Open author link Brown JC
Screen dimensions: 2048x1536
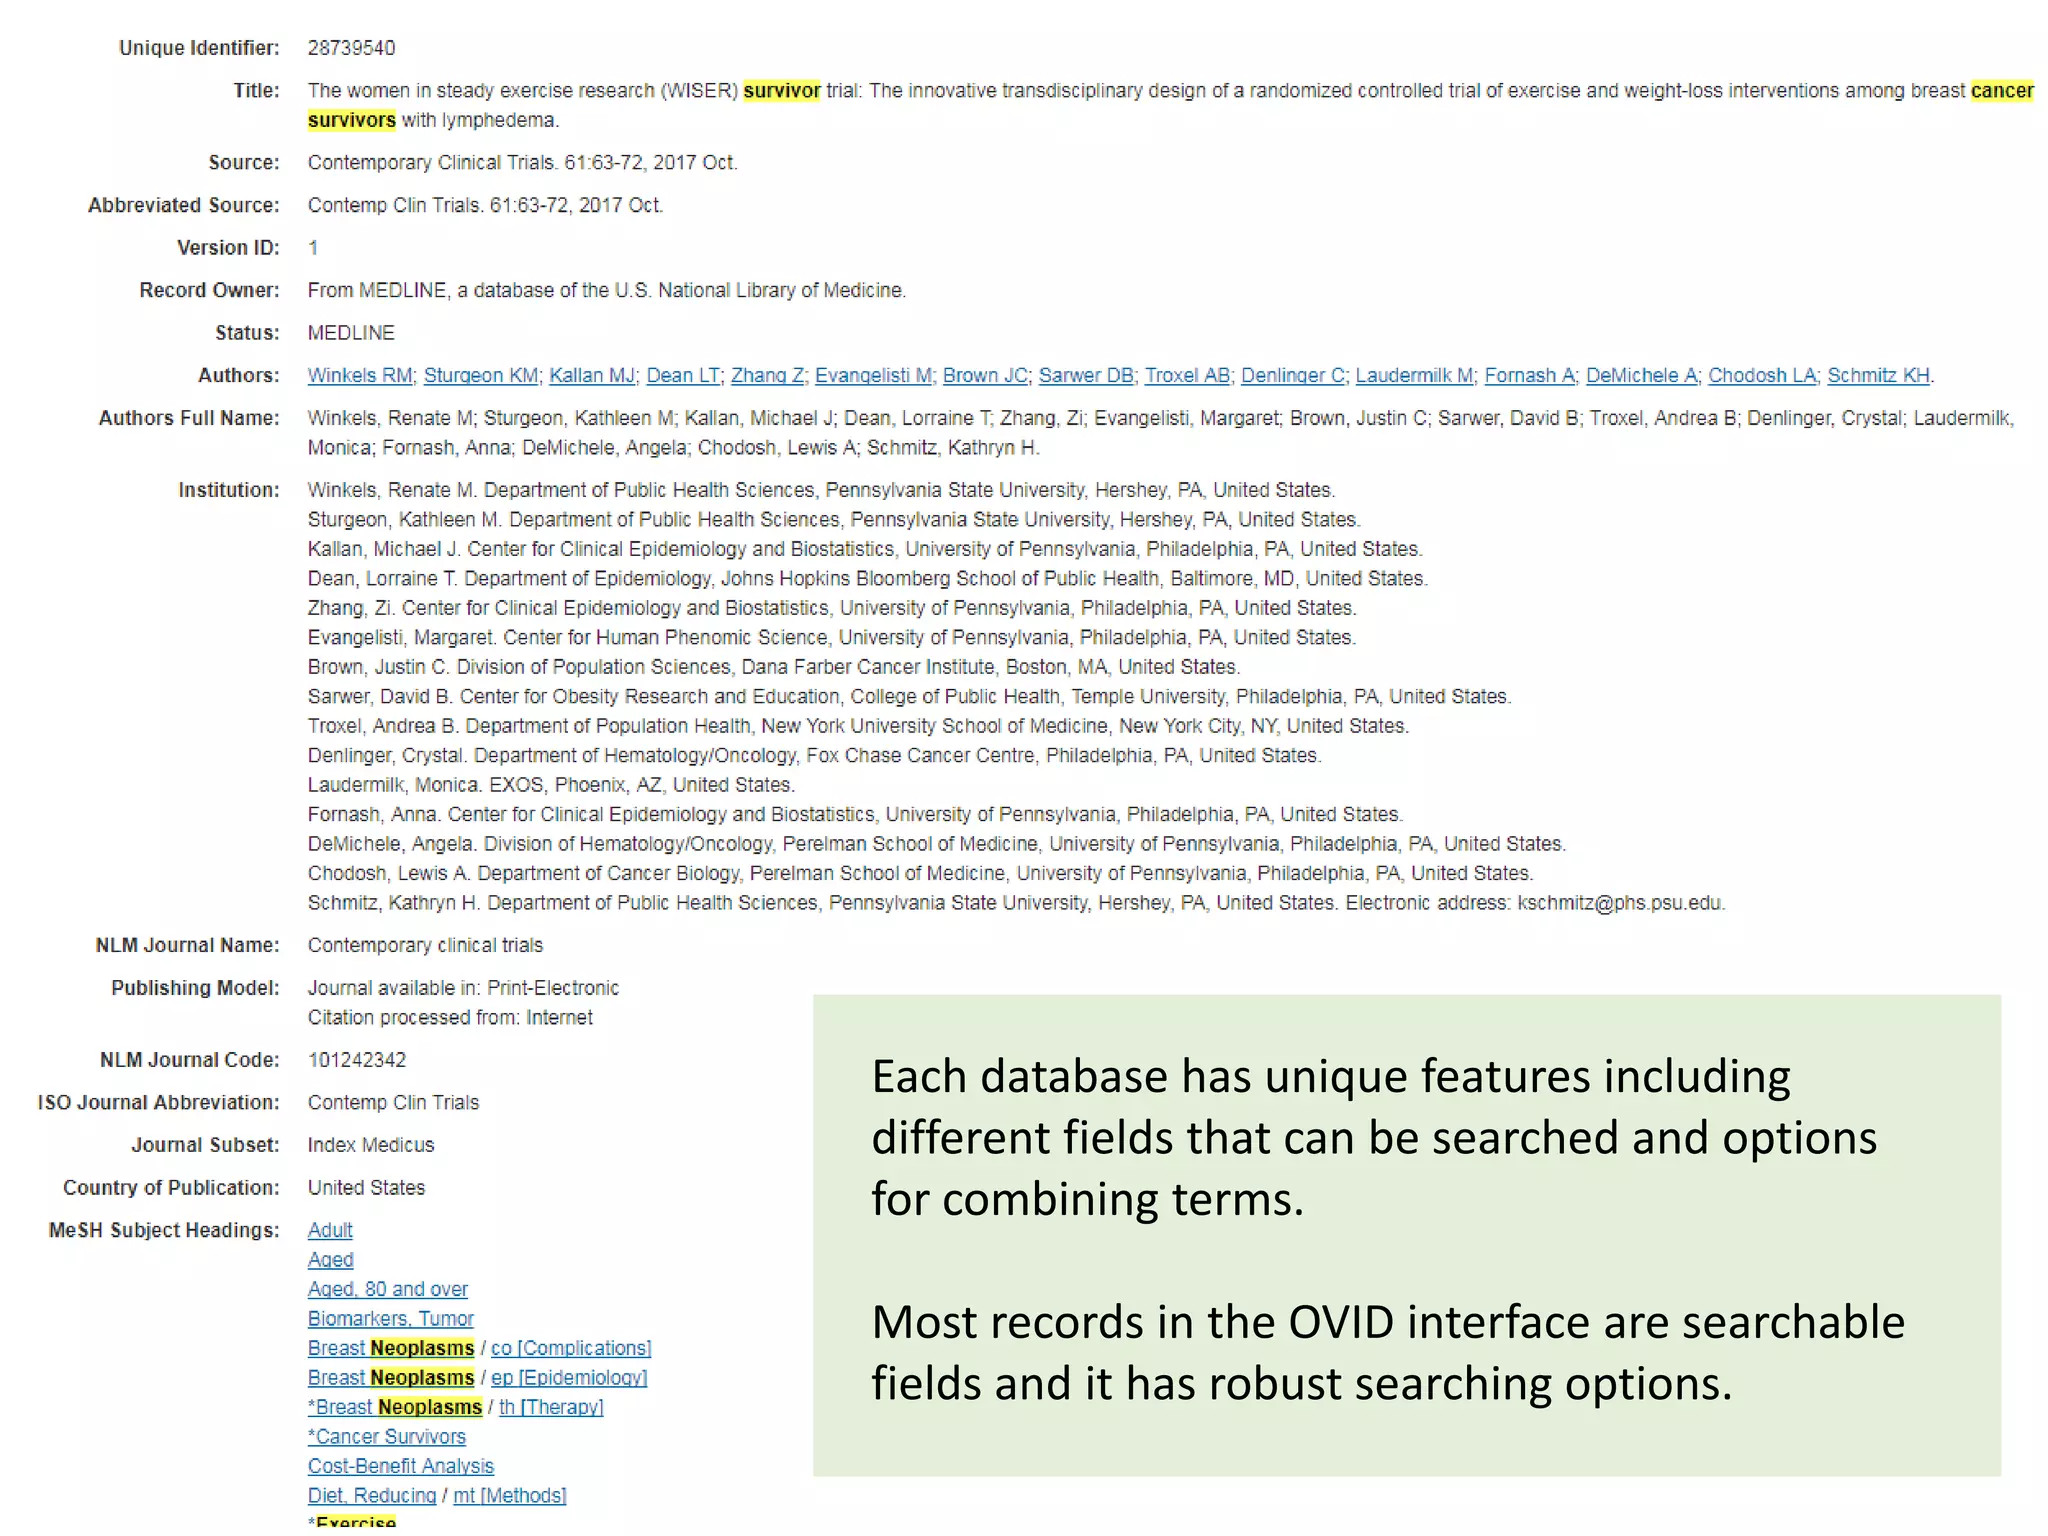click(x=985, y=375)
